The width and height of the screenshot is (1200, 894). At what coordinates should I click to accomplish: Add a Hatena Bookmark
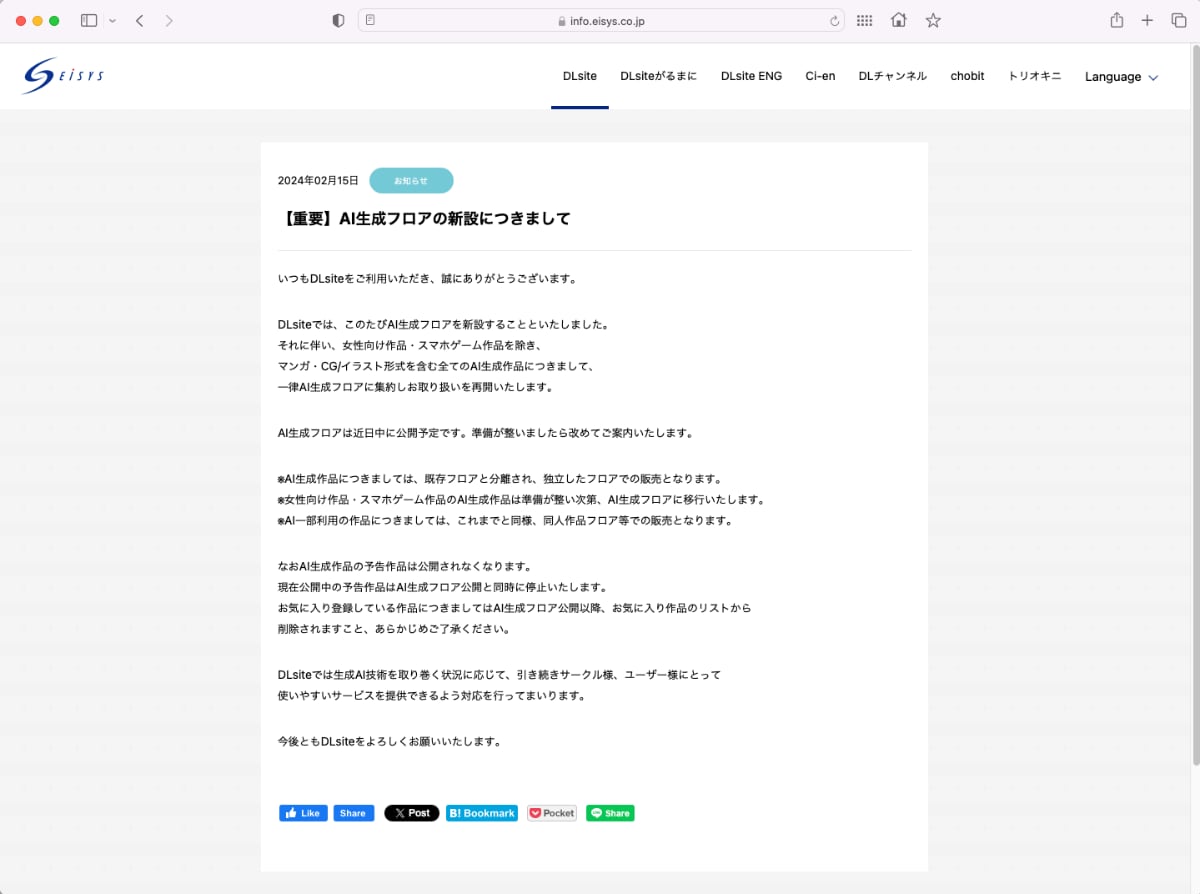pos(482,813)
